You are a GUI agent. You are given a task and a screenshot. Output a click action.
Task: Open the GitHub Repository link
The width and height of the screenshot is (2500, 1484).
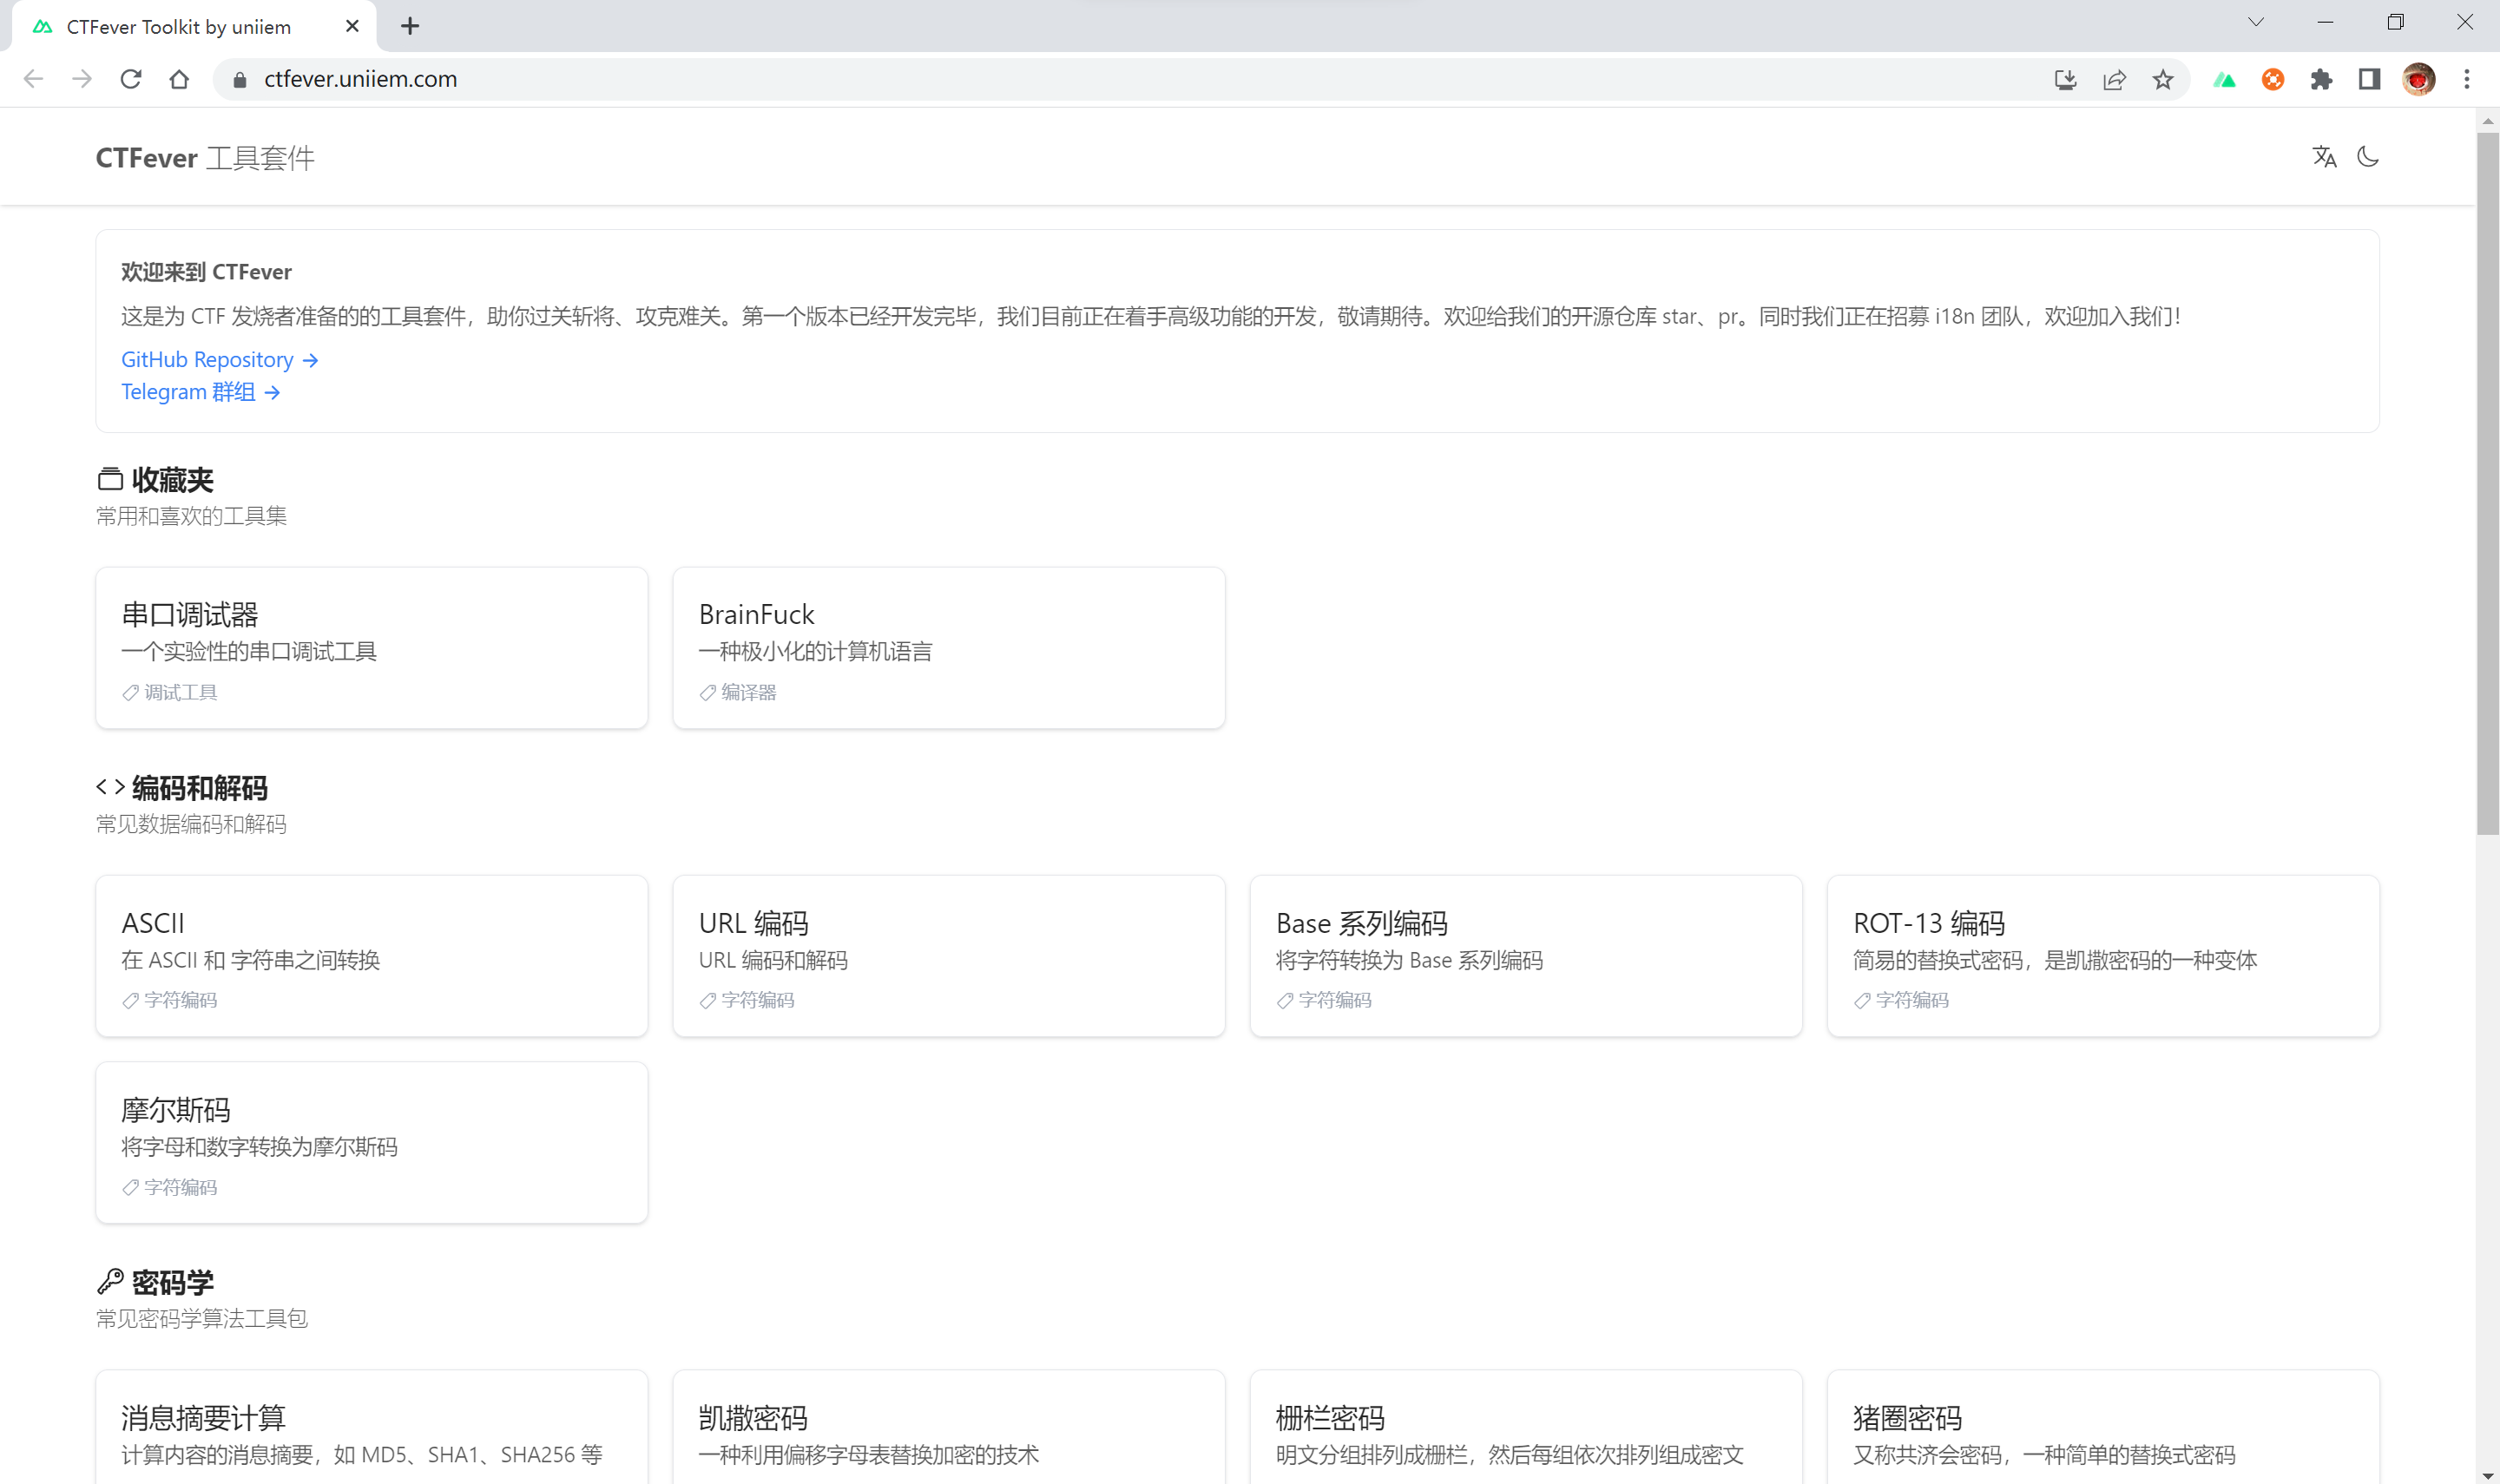point(219,360)
